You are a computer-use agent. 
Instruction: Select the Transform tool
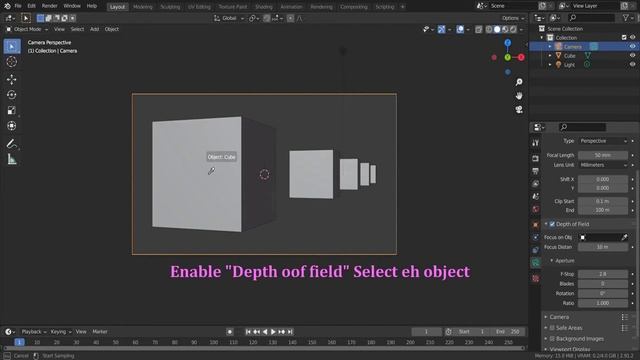tap(12, 126)
